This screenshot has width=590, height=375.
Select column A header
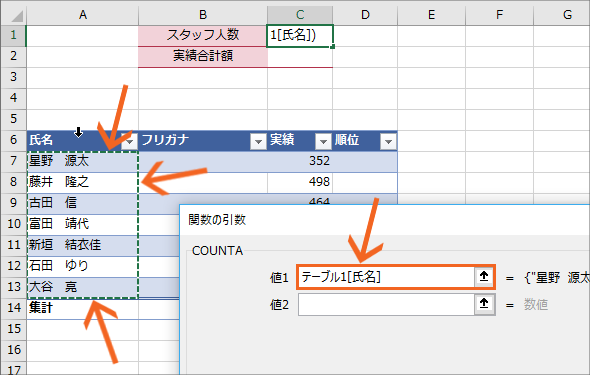click(83, 15)
